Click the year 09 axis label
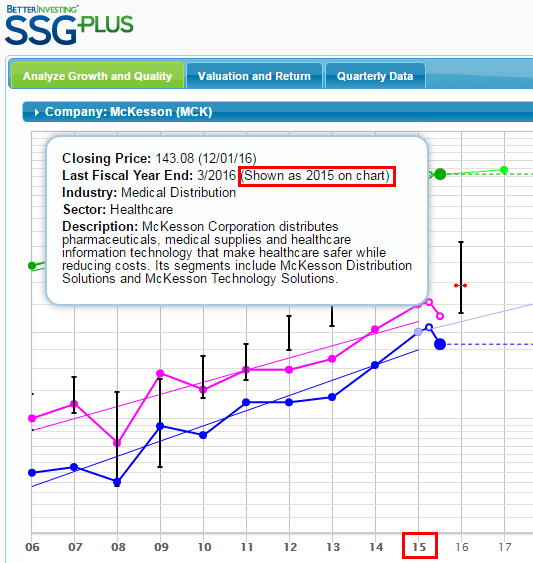Screen dimensions: 533x563 click(x=161, y=547)
